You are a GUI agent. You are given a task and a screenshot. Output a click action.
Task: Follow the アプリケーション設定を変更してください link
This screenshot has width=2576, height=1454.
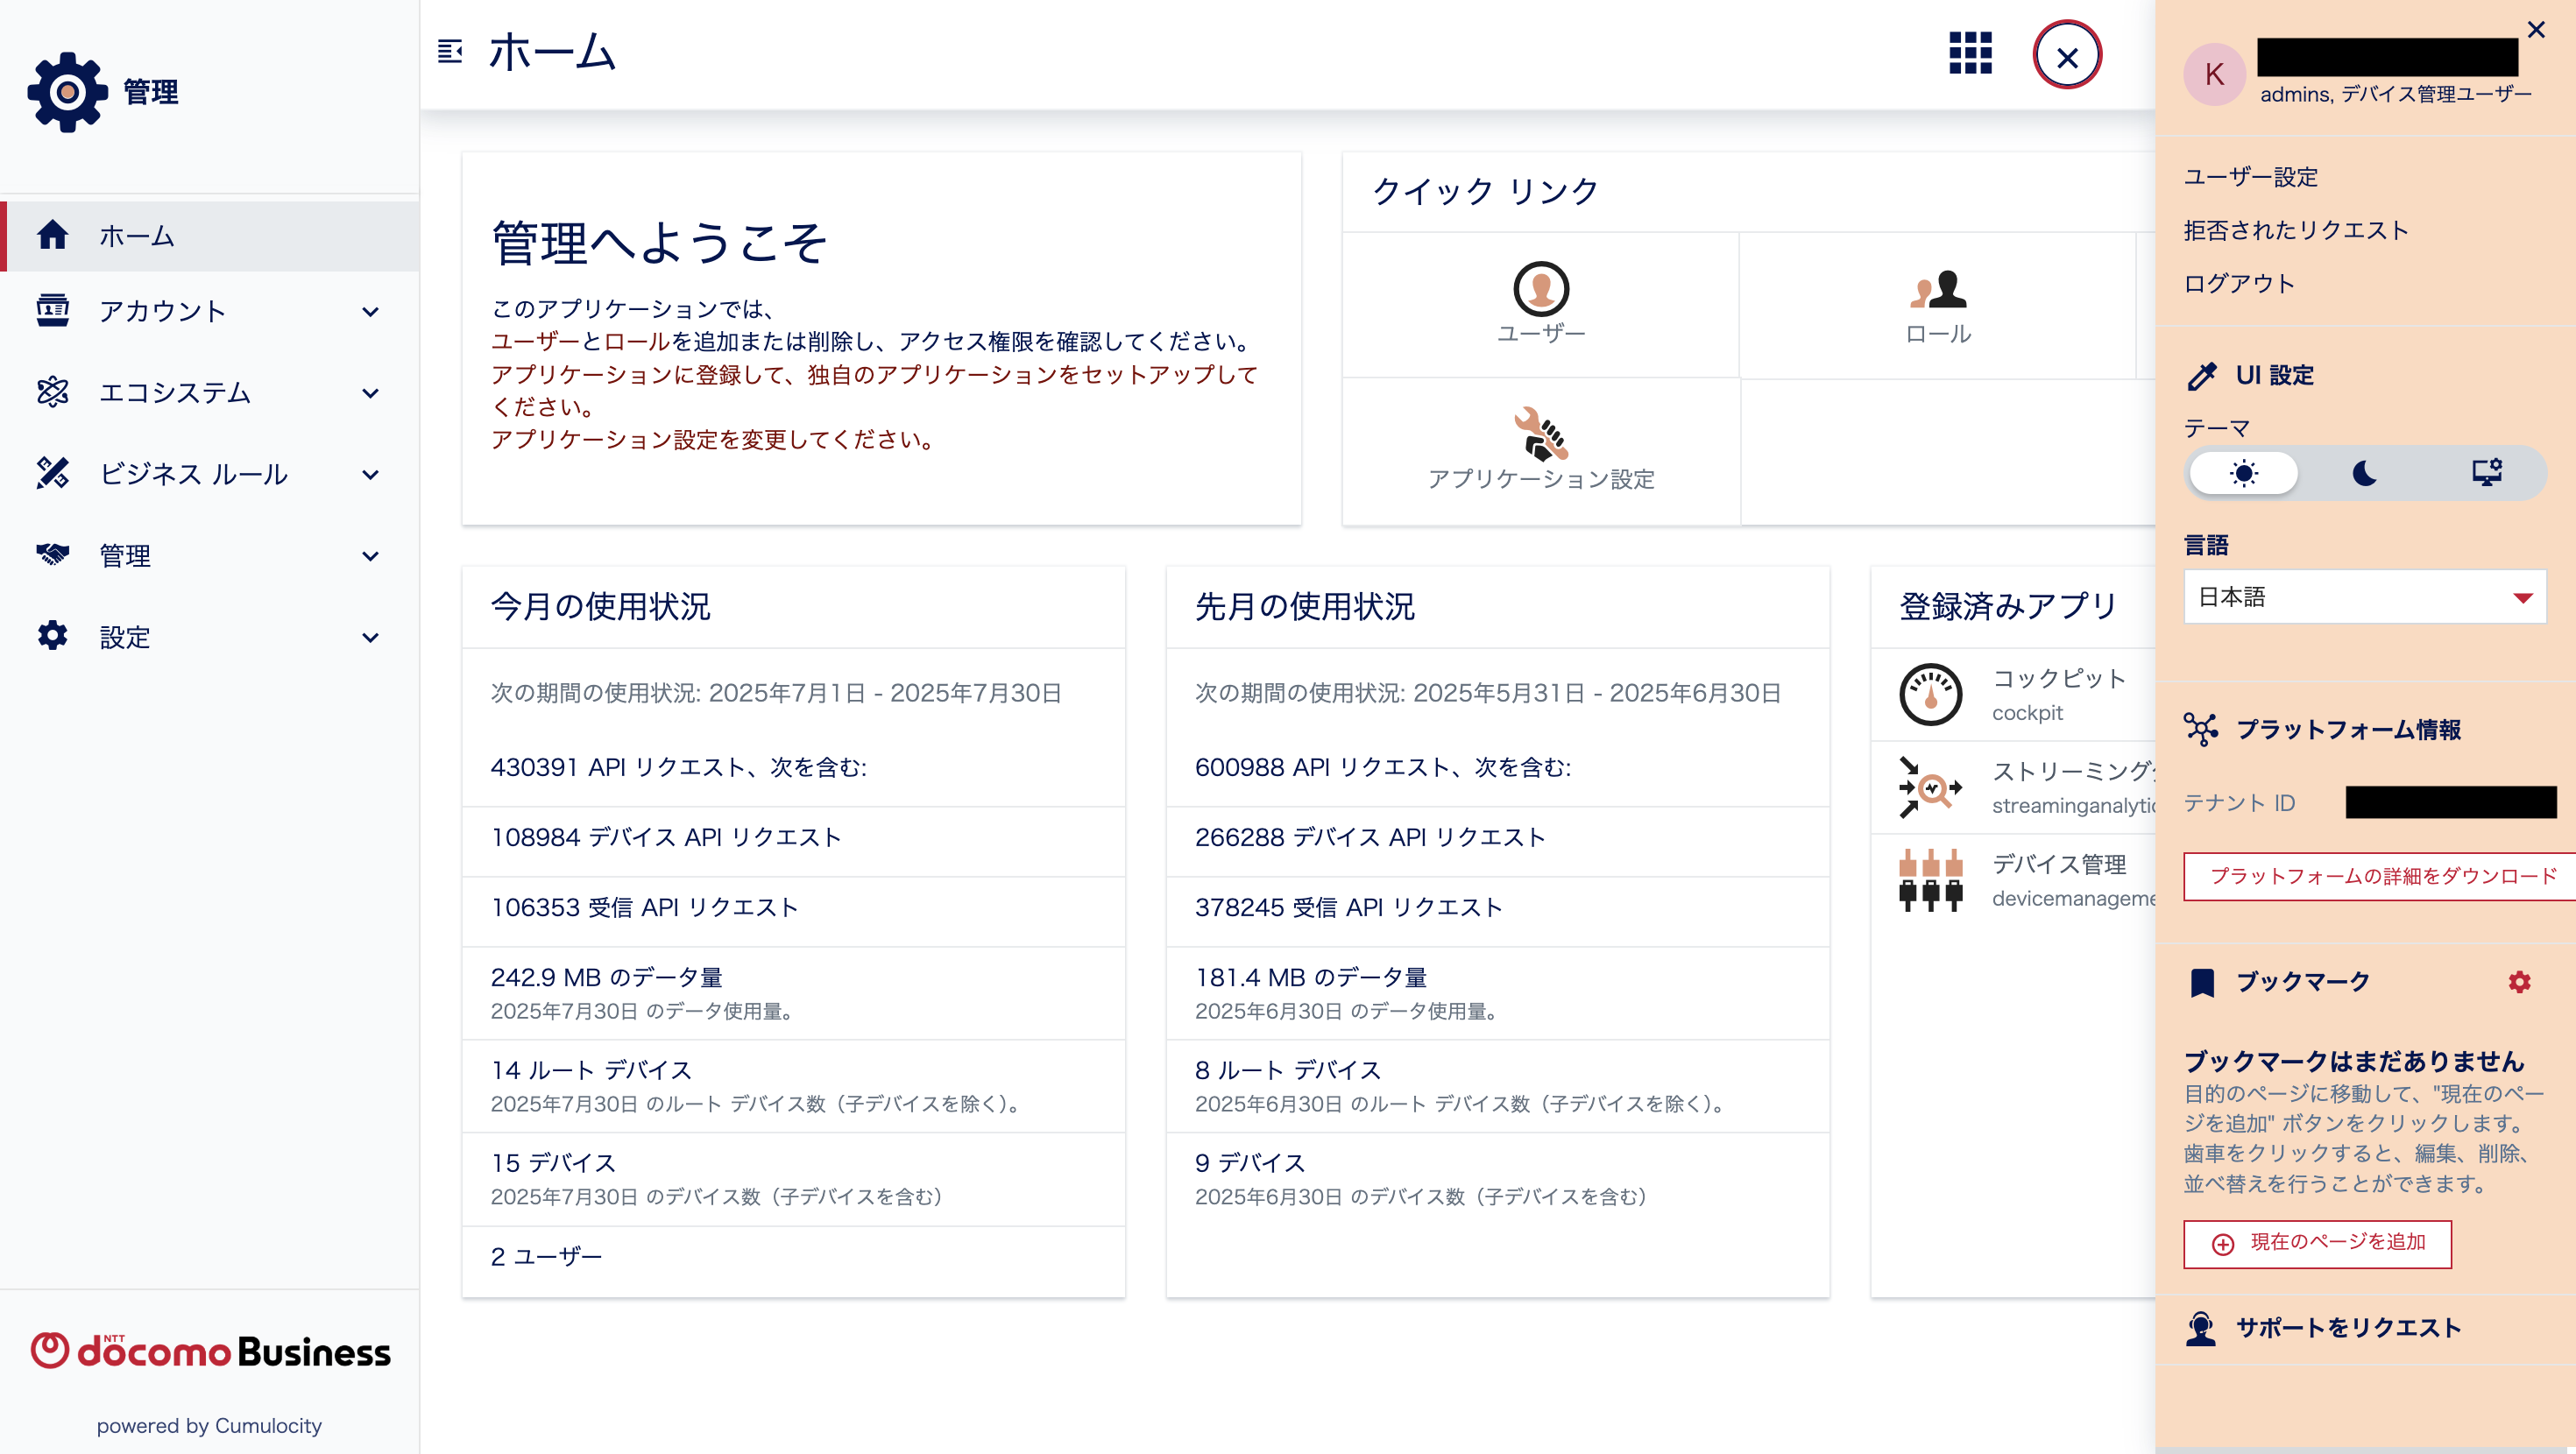tap(716, 439)
